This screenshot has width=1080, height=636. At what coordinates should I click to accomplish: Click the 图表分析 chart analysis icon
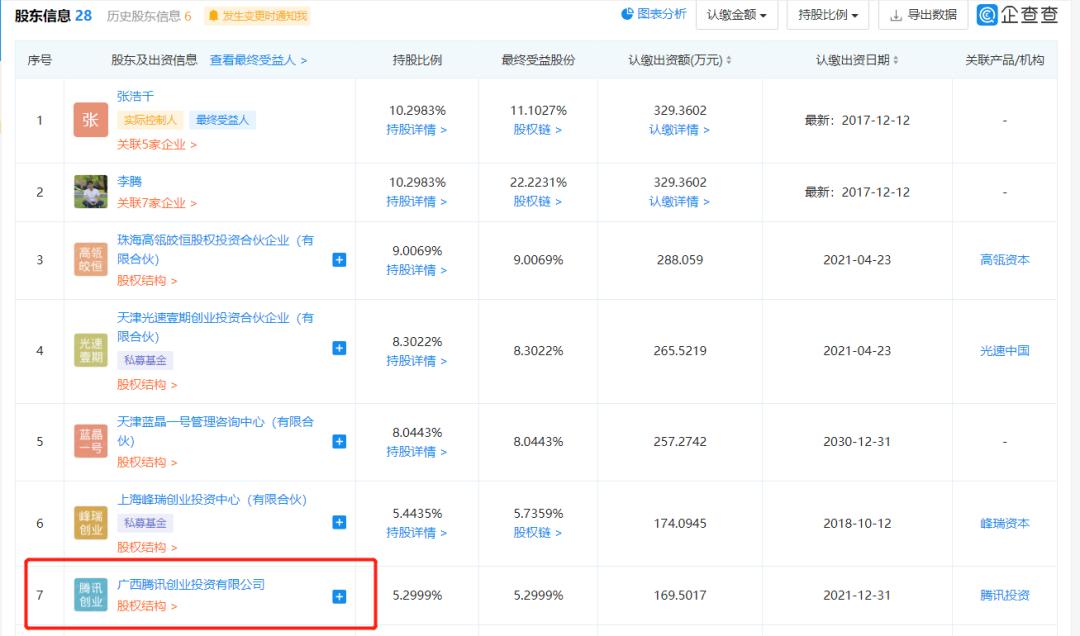pyautogui.click(x=625, y=14)
